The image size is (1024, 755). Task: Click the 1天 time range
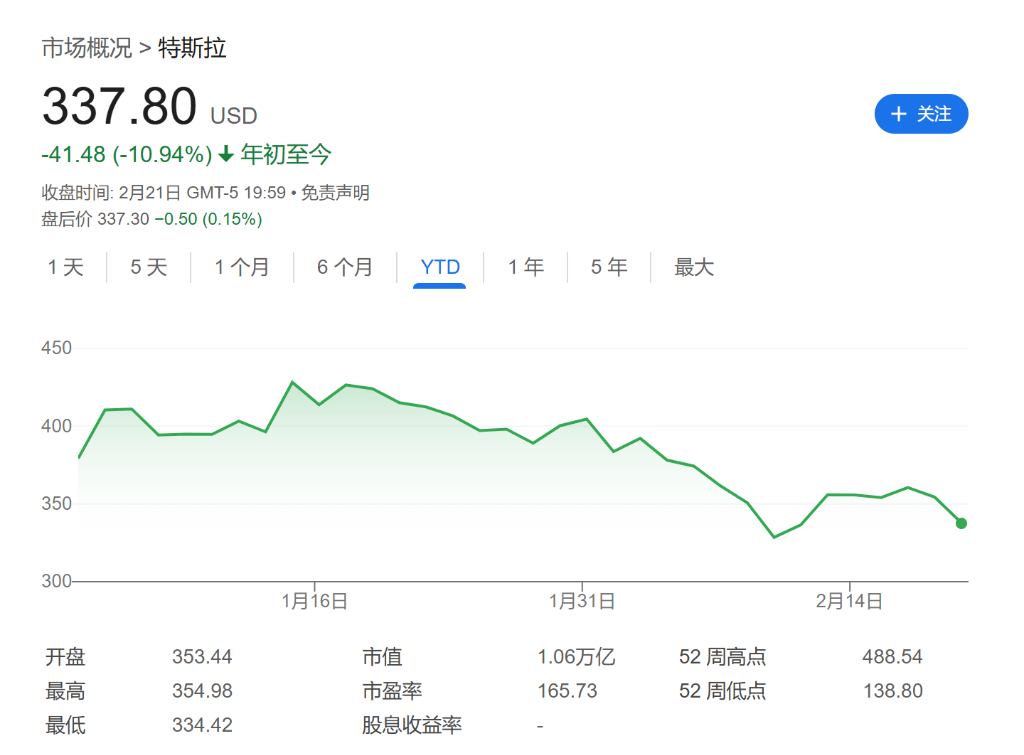point(65,267)
